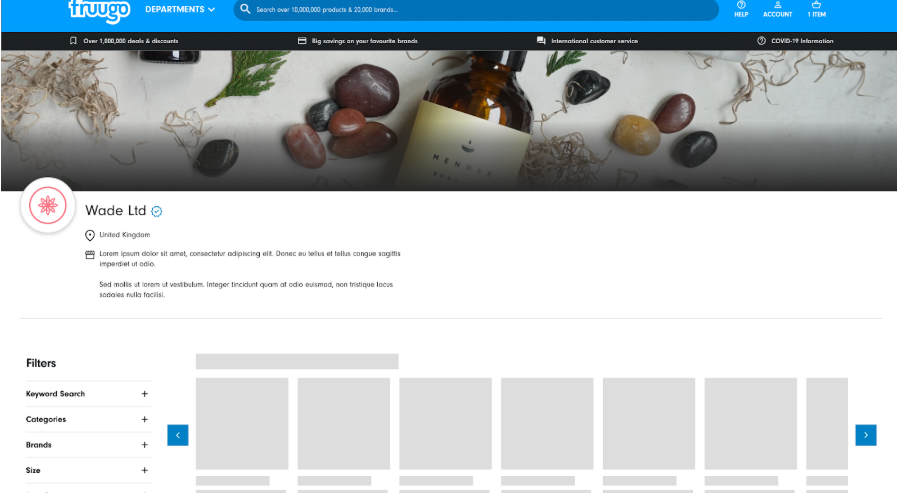Expand the Keyword Search filter
The height and width of the screenshot is (494, 897).
coord(144,394)
